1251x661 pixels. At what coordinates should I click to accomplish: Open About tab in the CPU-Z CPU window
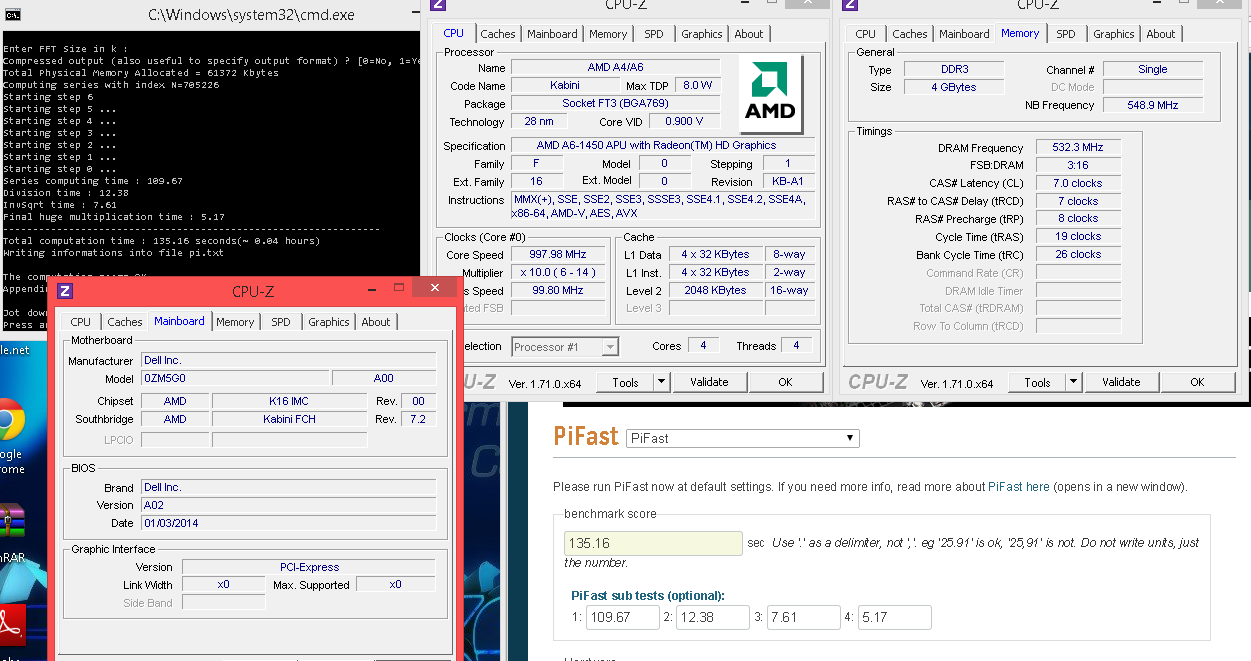pos(749,34)
